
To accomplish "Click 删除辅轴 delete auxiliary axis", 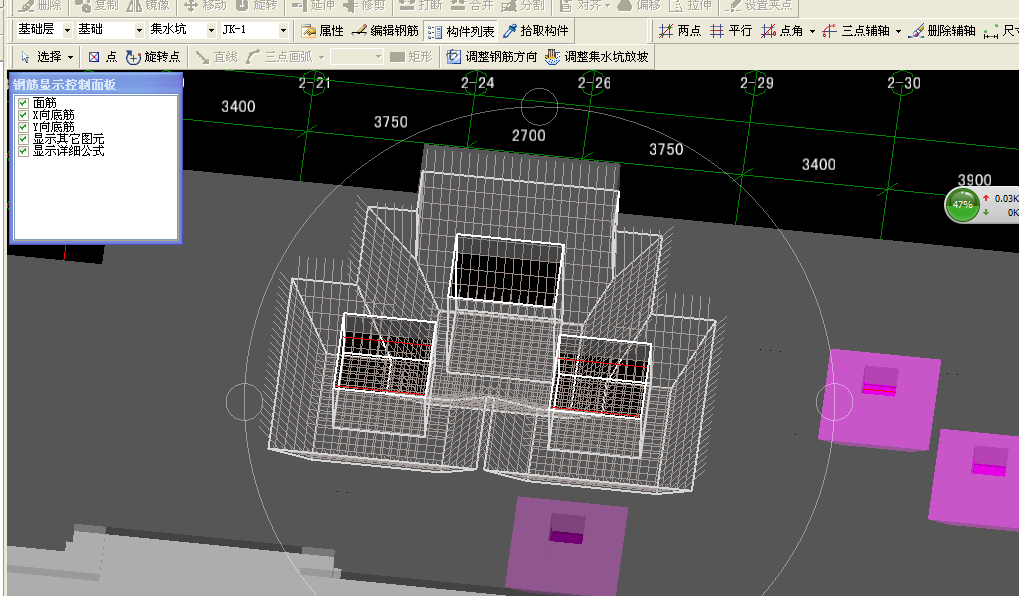I will (942, 31).
